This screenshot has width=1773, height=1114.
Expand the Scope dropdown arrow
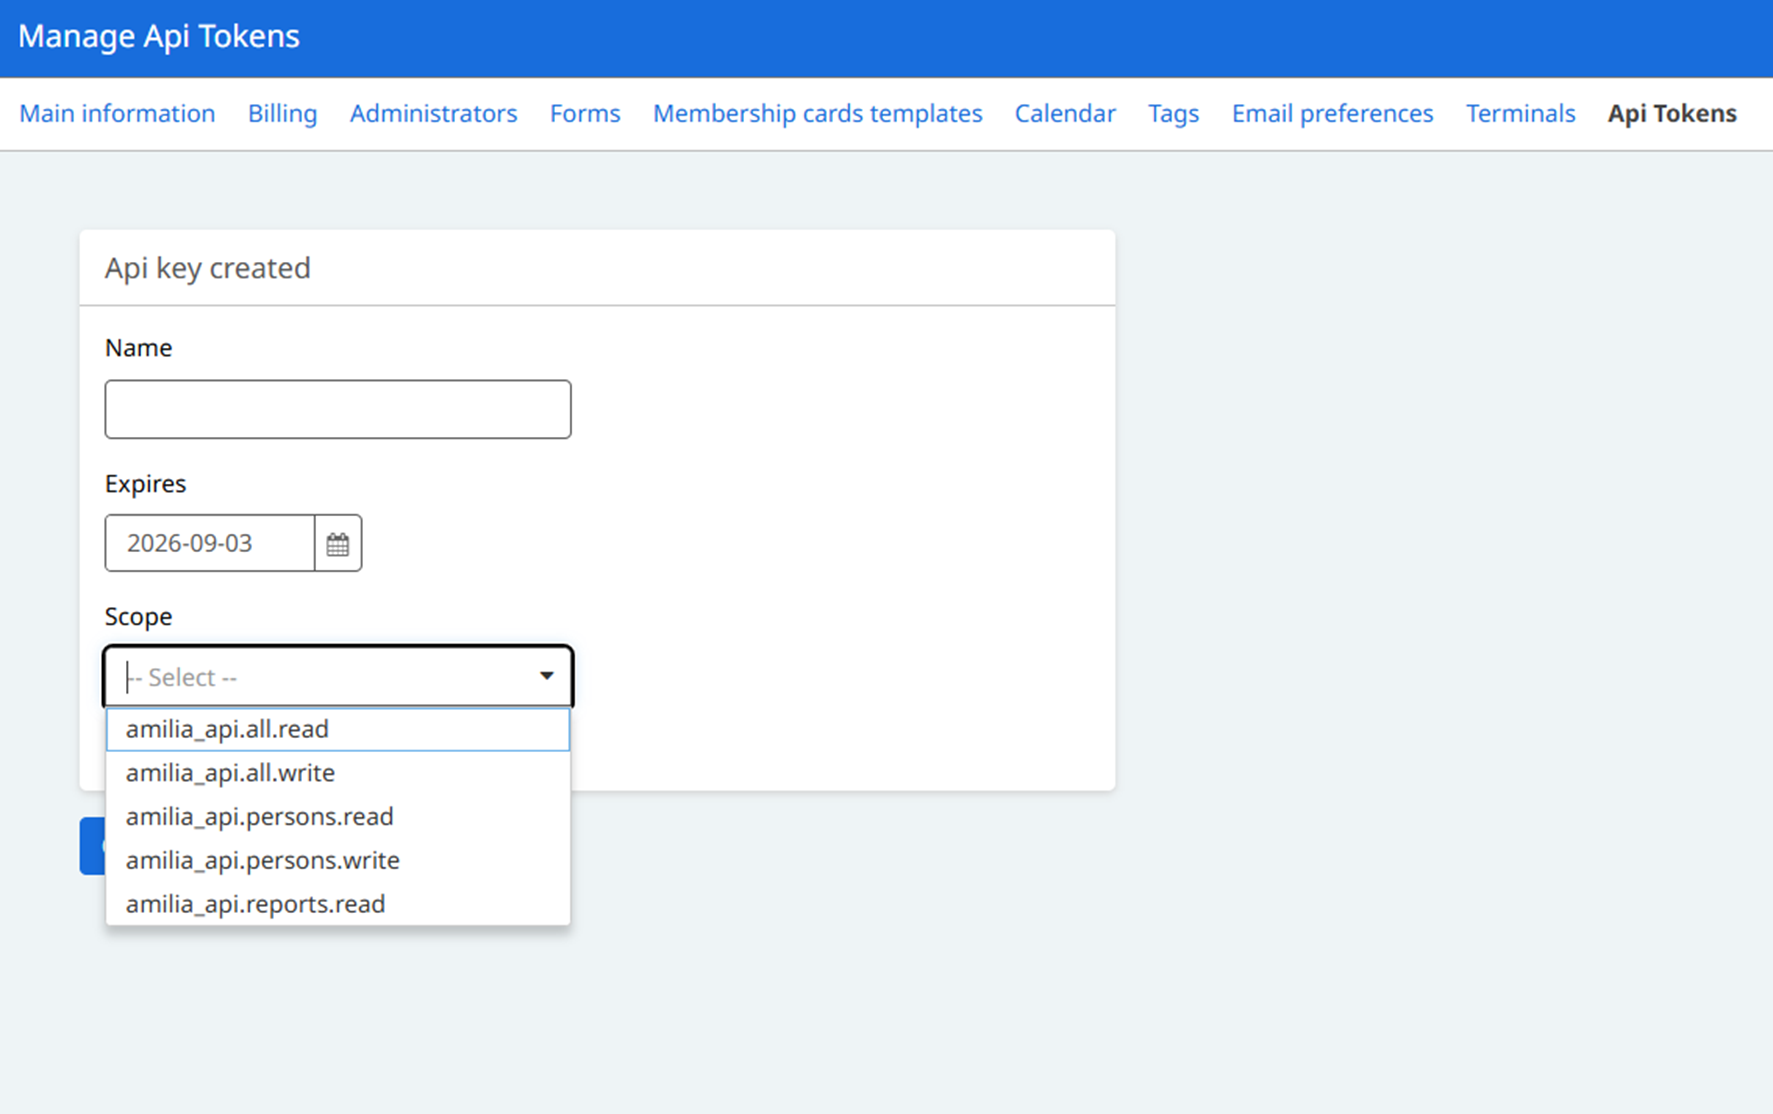coord(546,676)
